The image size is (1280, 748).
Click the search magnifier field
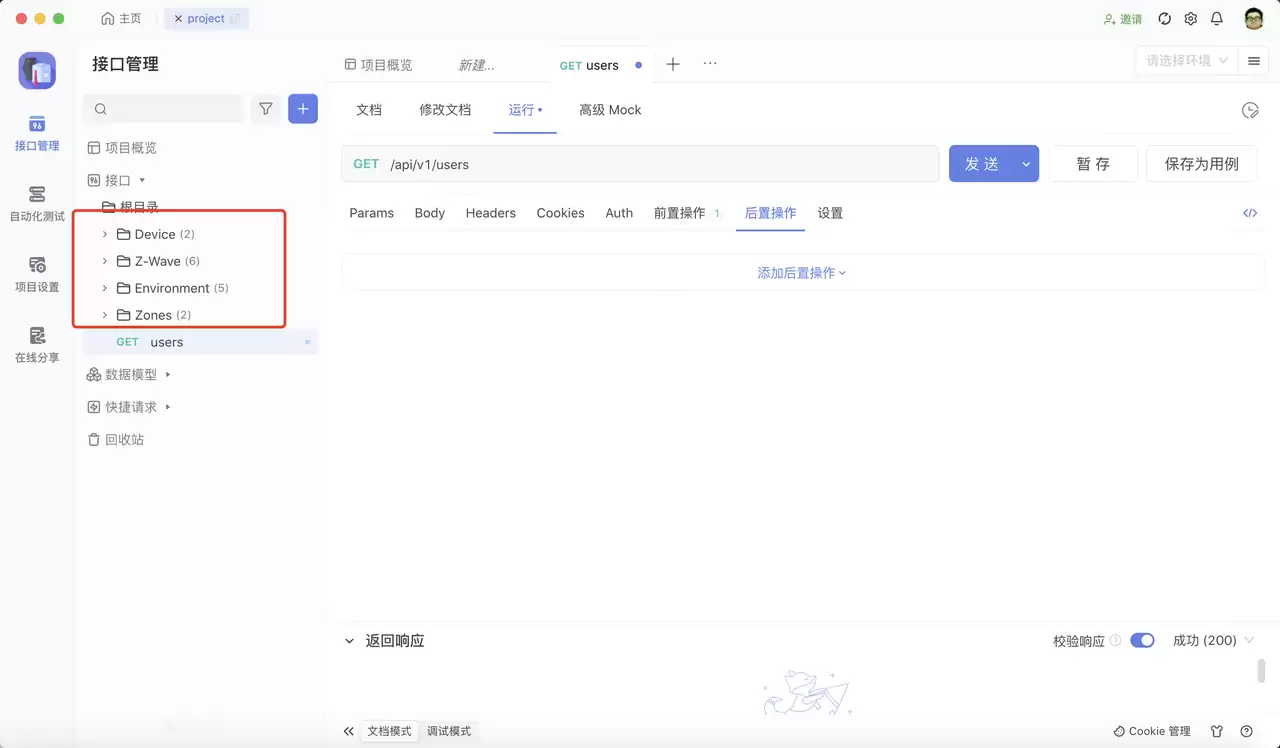pos(164,108)
